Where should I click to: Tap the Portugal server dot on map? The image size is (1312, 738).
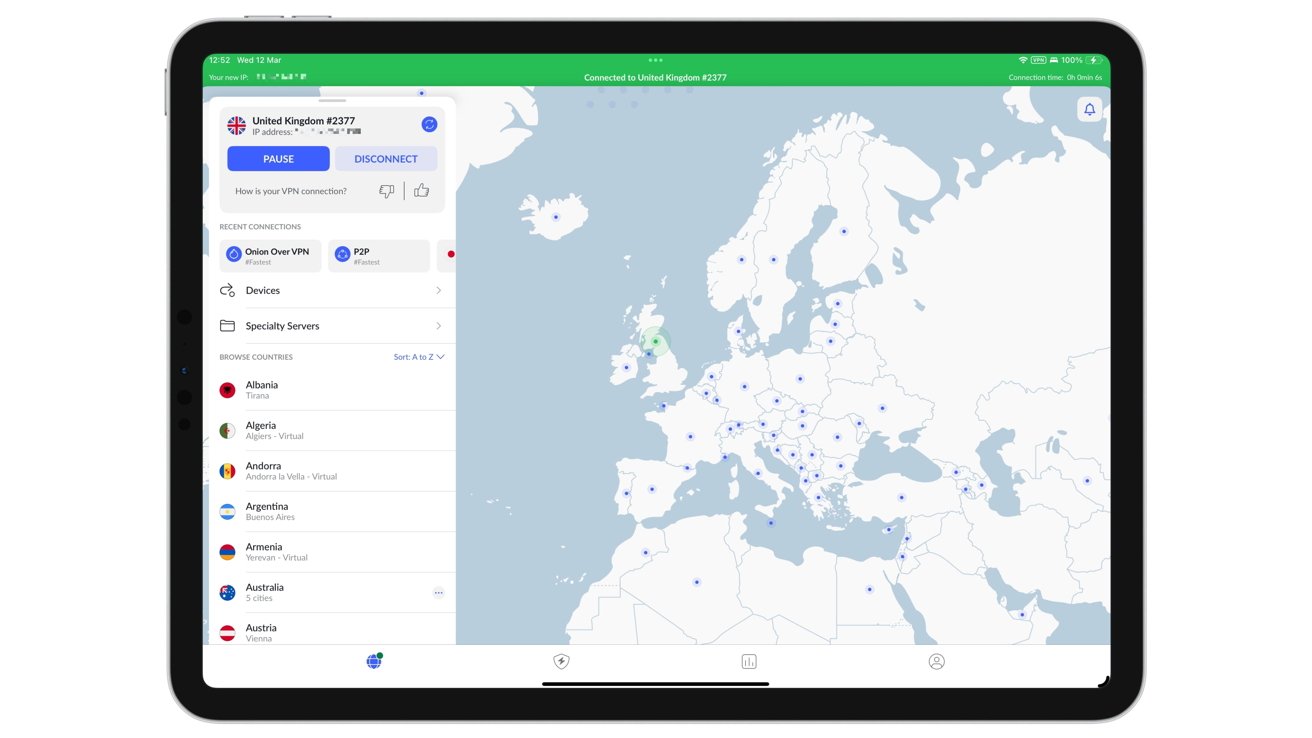627,493
